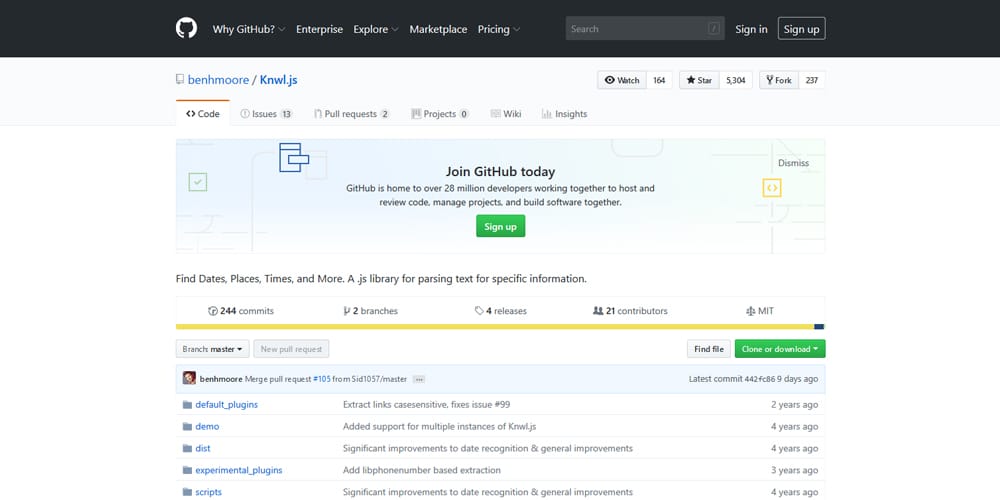Click benhmoore author name in commit row
Screen dimensions: 1000x500
[x=221, y=379]
